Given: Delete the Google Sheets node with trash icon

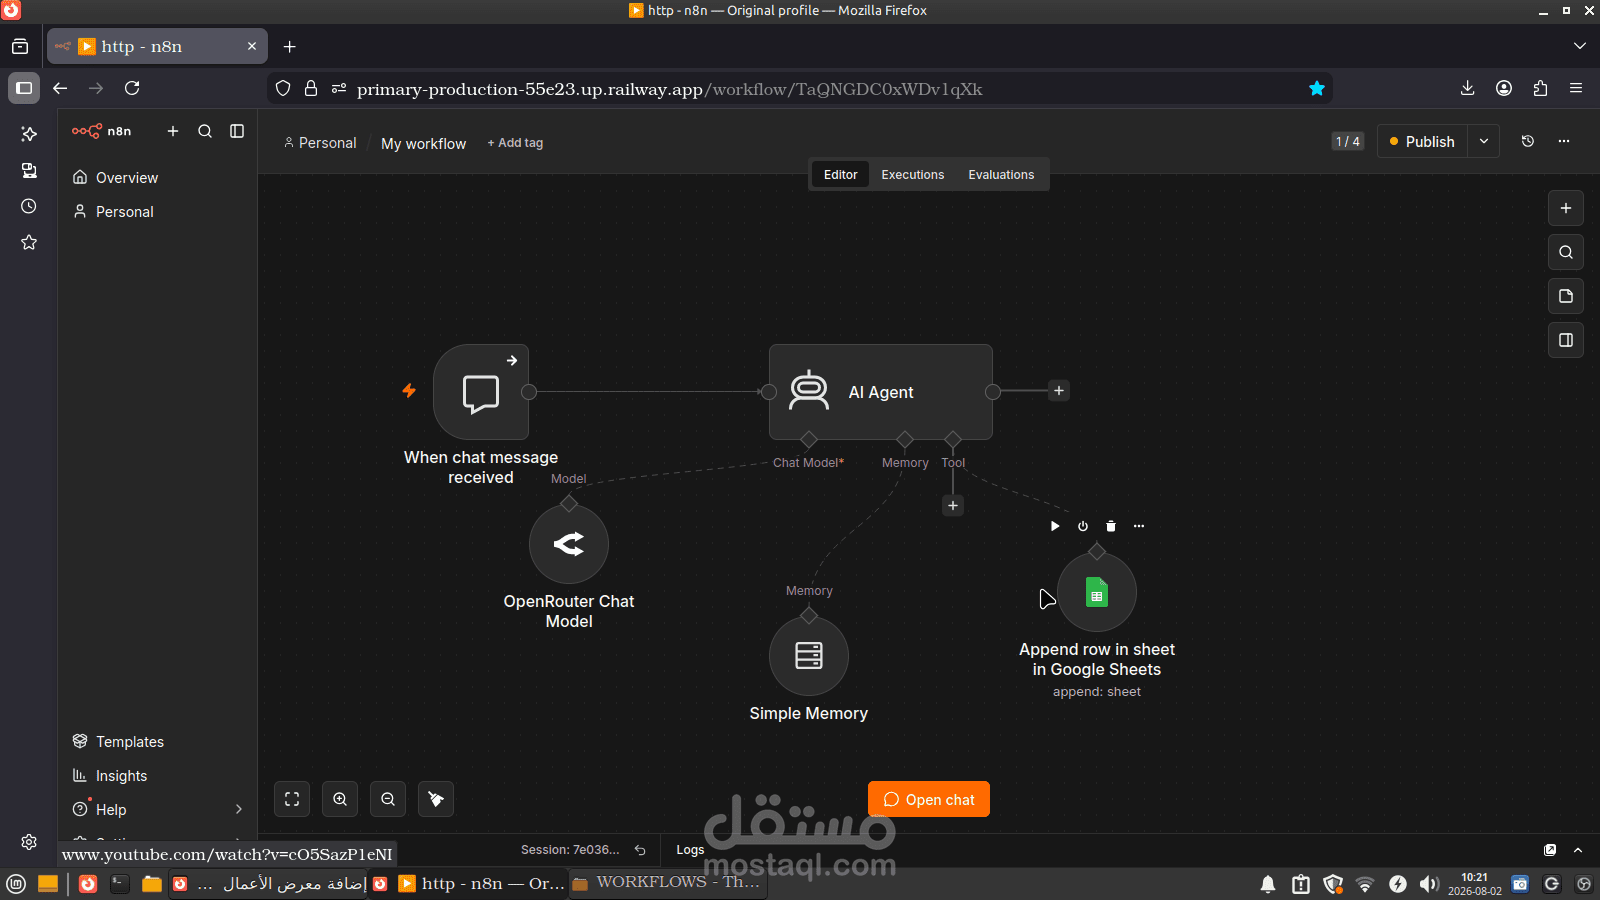Looking at the screenshot, I should (x=1111, y=526).
